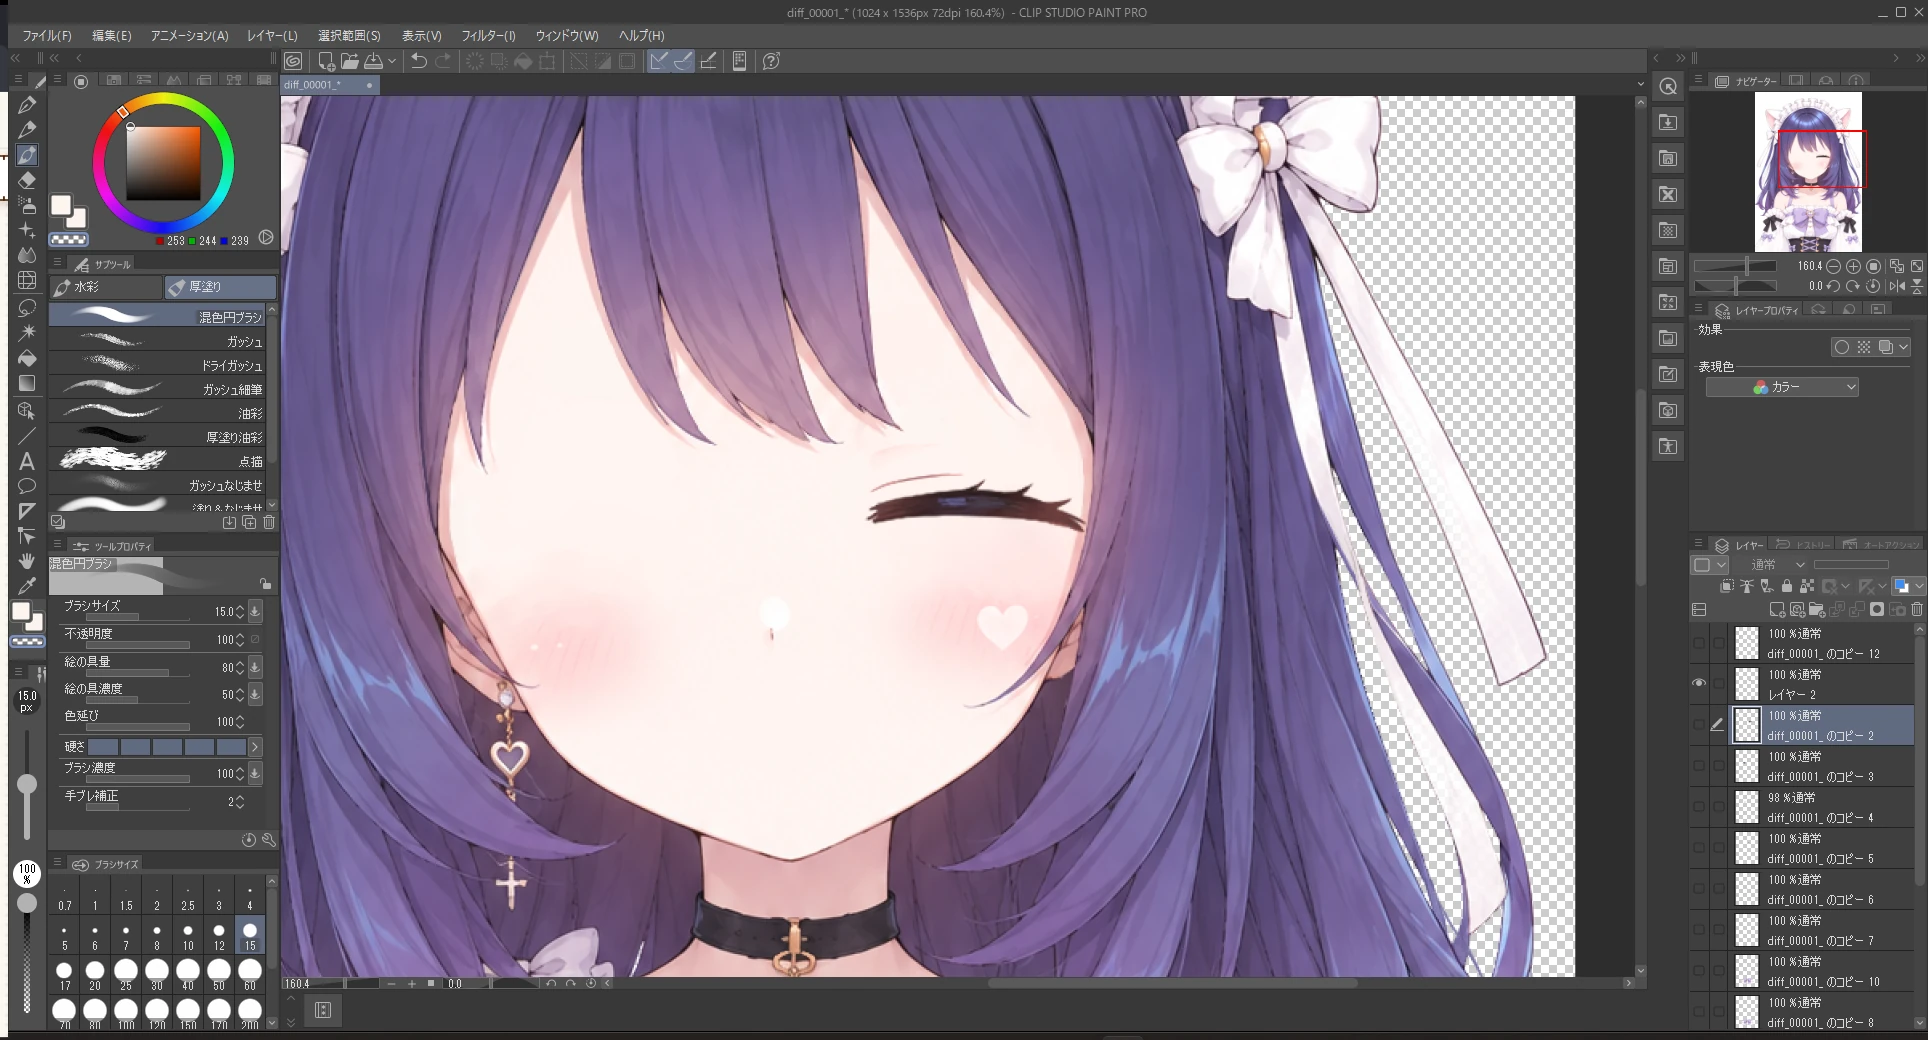Flip the canvas horizontally in Navigator
The image size is (1928, 1040).
pyautogui.click(x=1897, y=286)
